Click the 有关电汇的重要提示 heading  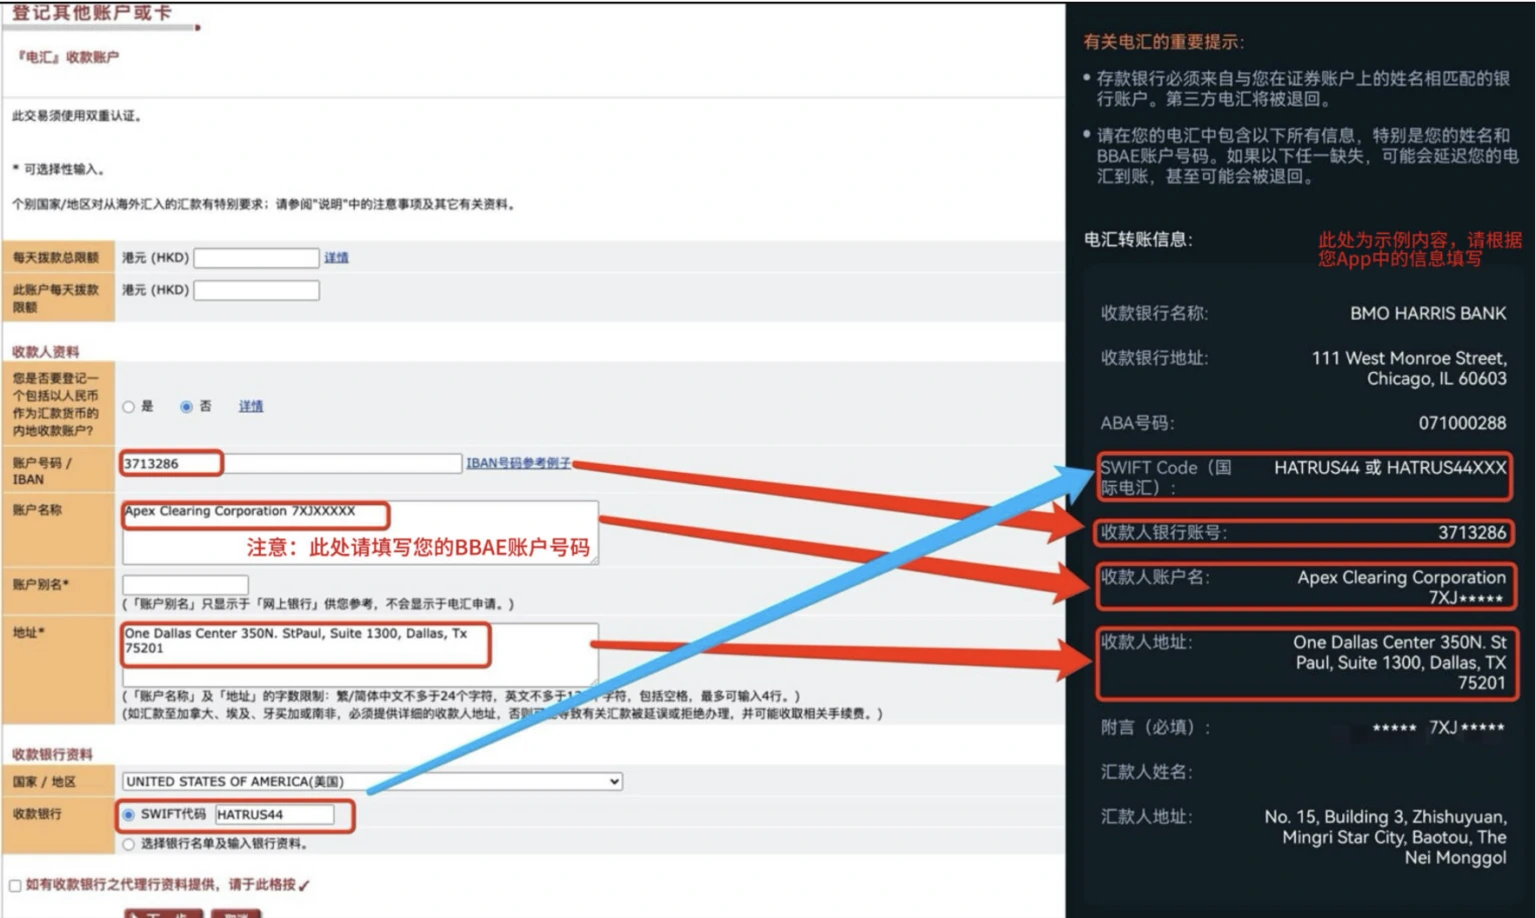1163,42
